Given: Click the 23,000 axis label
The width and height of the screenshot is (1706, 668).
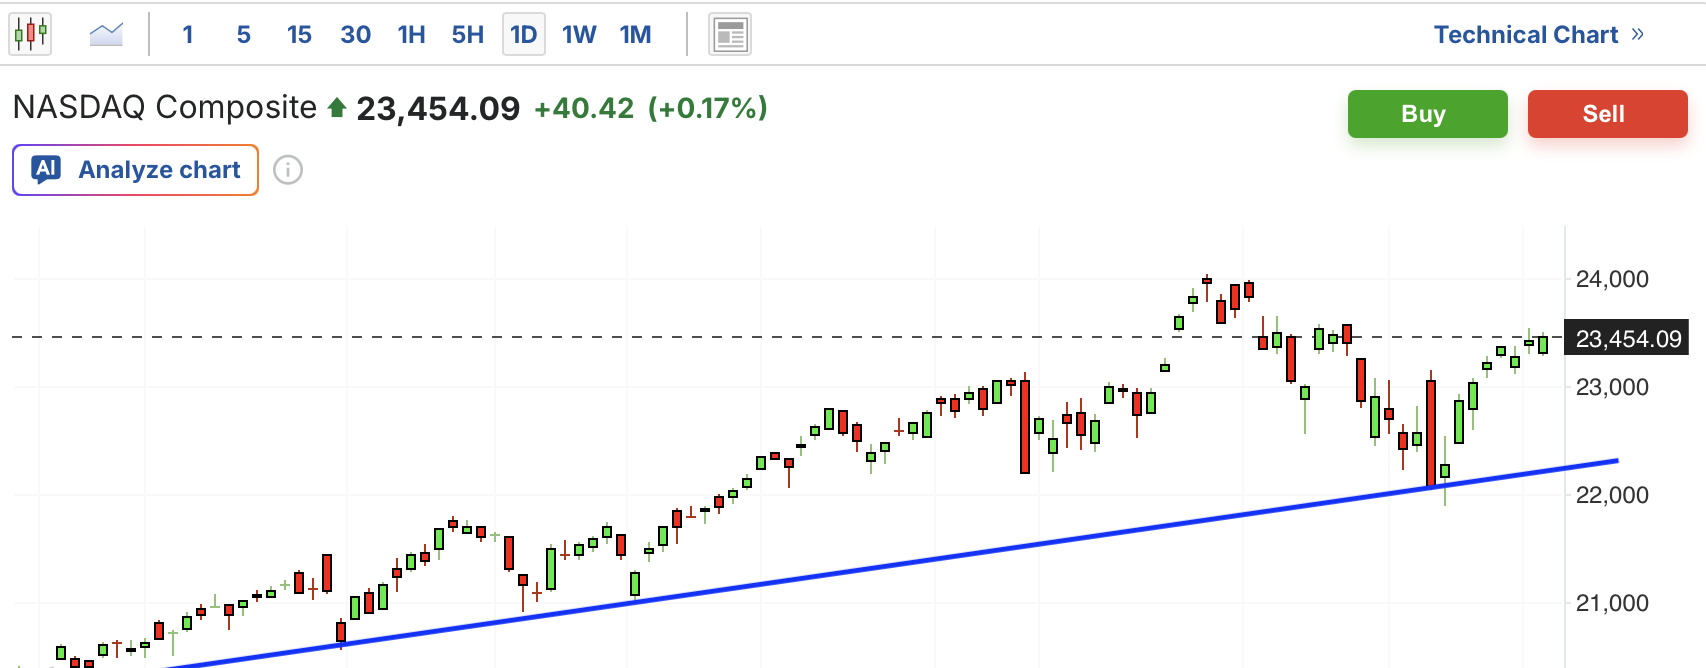Looking at the screenshot, I should coord(1612,387).
